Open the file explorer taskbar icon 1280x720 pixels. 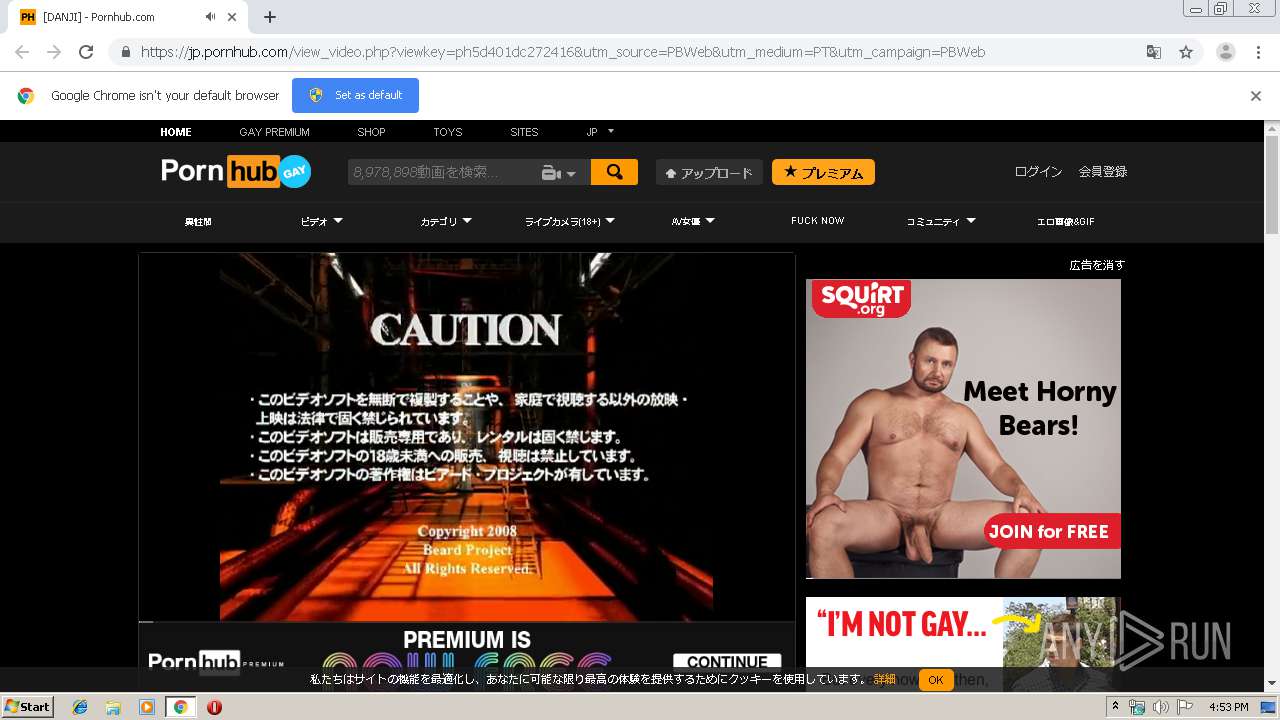pyautogui.click(x=113, y=707)
